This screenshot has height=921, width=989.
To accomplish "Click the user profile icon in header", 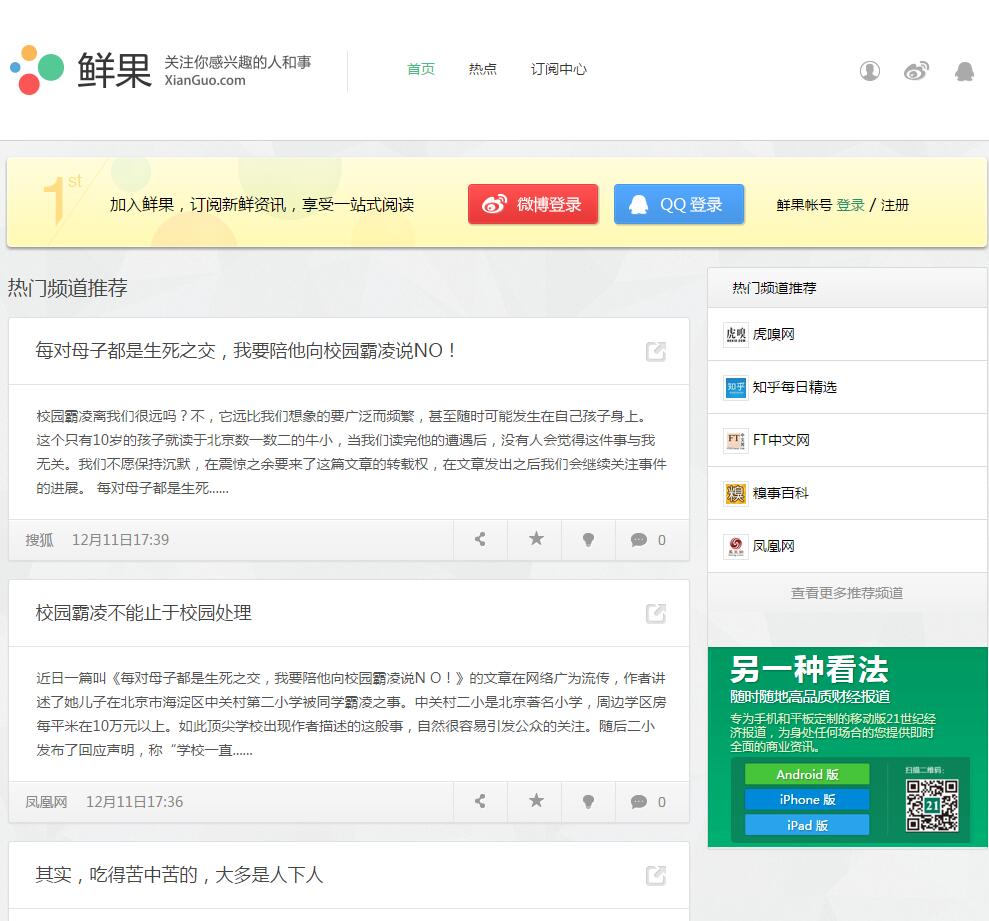I will (x=870, y=71).
